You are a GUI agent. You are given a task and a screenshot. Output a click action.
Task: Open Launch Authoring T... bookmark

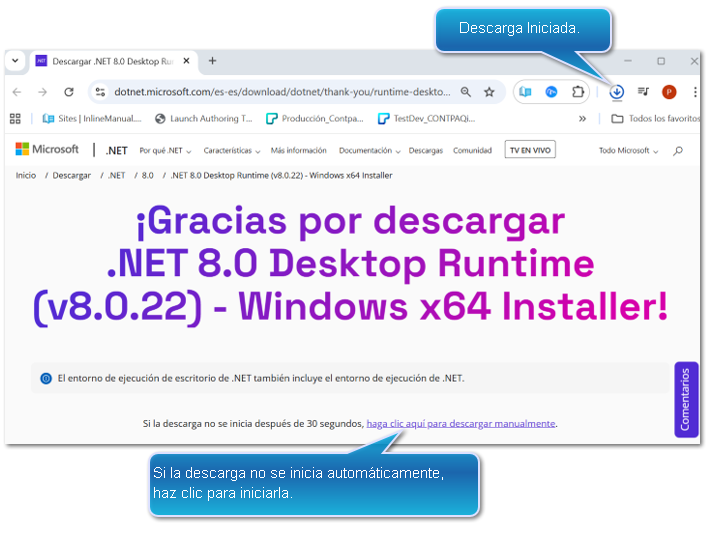tap(203, 119)
